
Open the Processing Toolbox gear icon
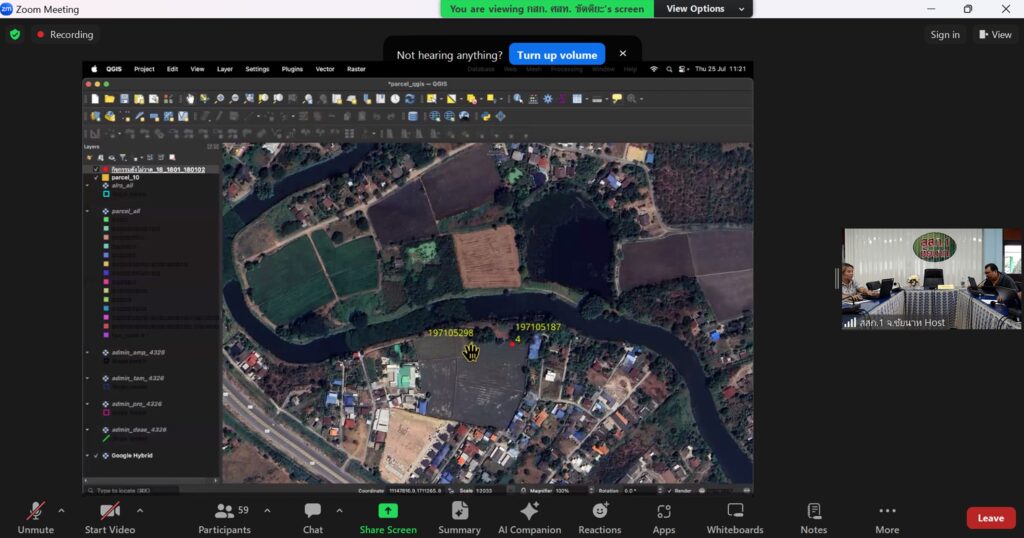click(x=547, y=99)
